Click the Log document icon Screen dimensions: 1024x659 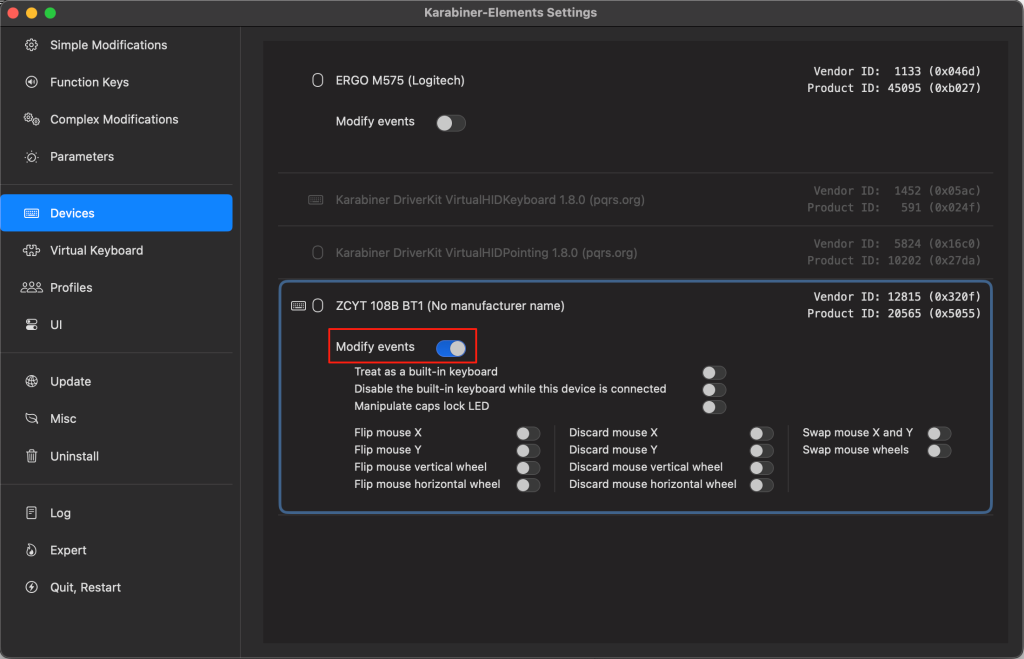tap(31, 513)
